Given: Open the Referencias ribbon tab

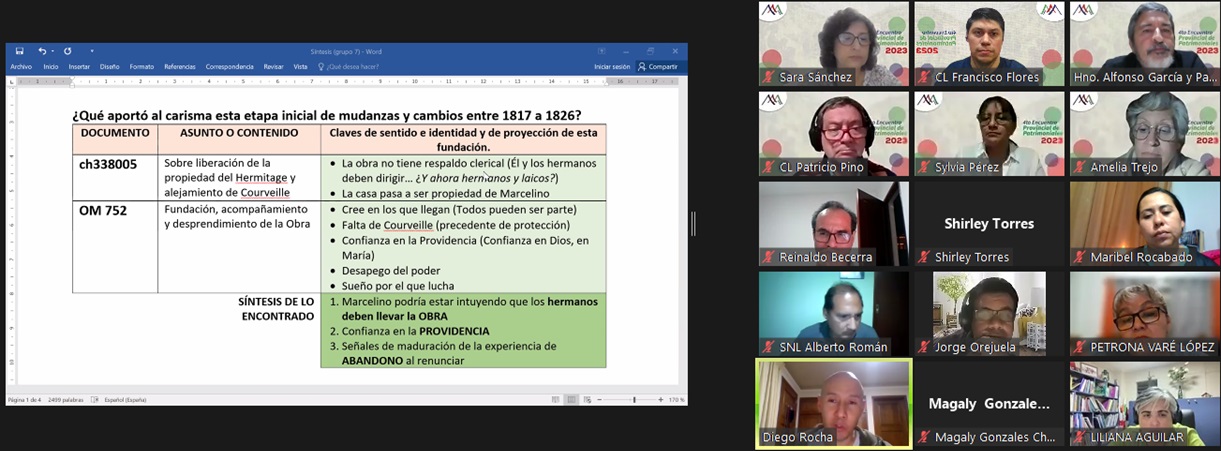Looking at the screenshot, I should click(x=180, y=67).
